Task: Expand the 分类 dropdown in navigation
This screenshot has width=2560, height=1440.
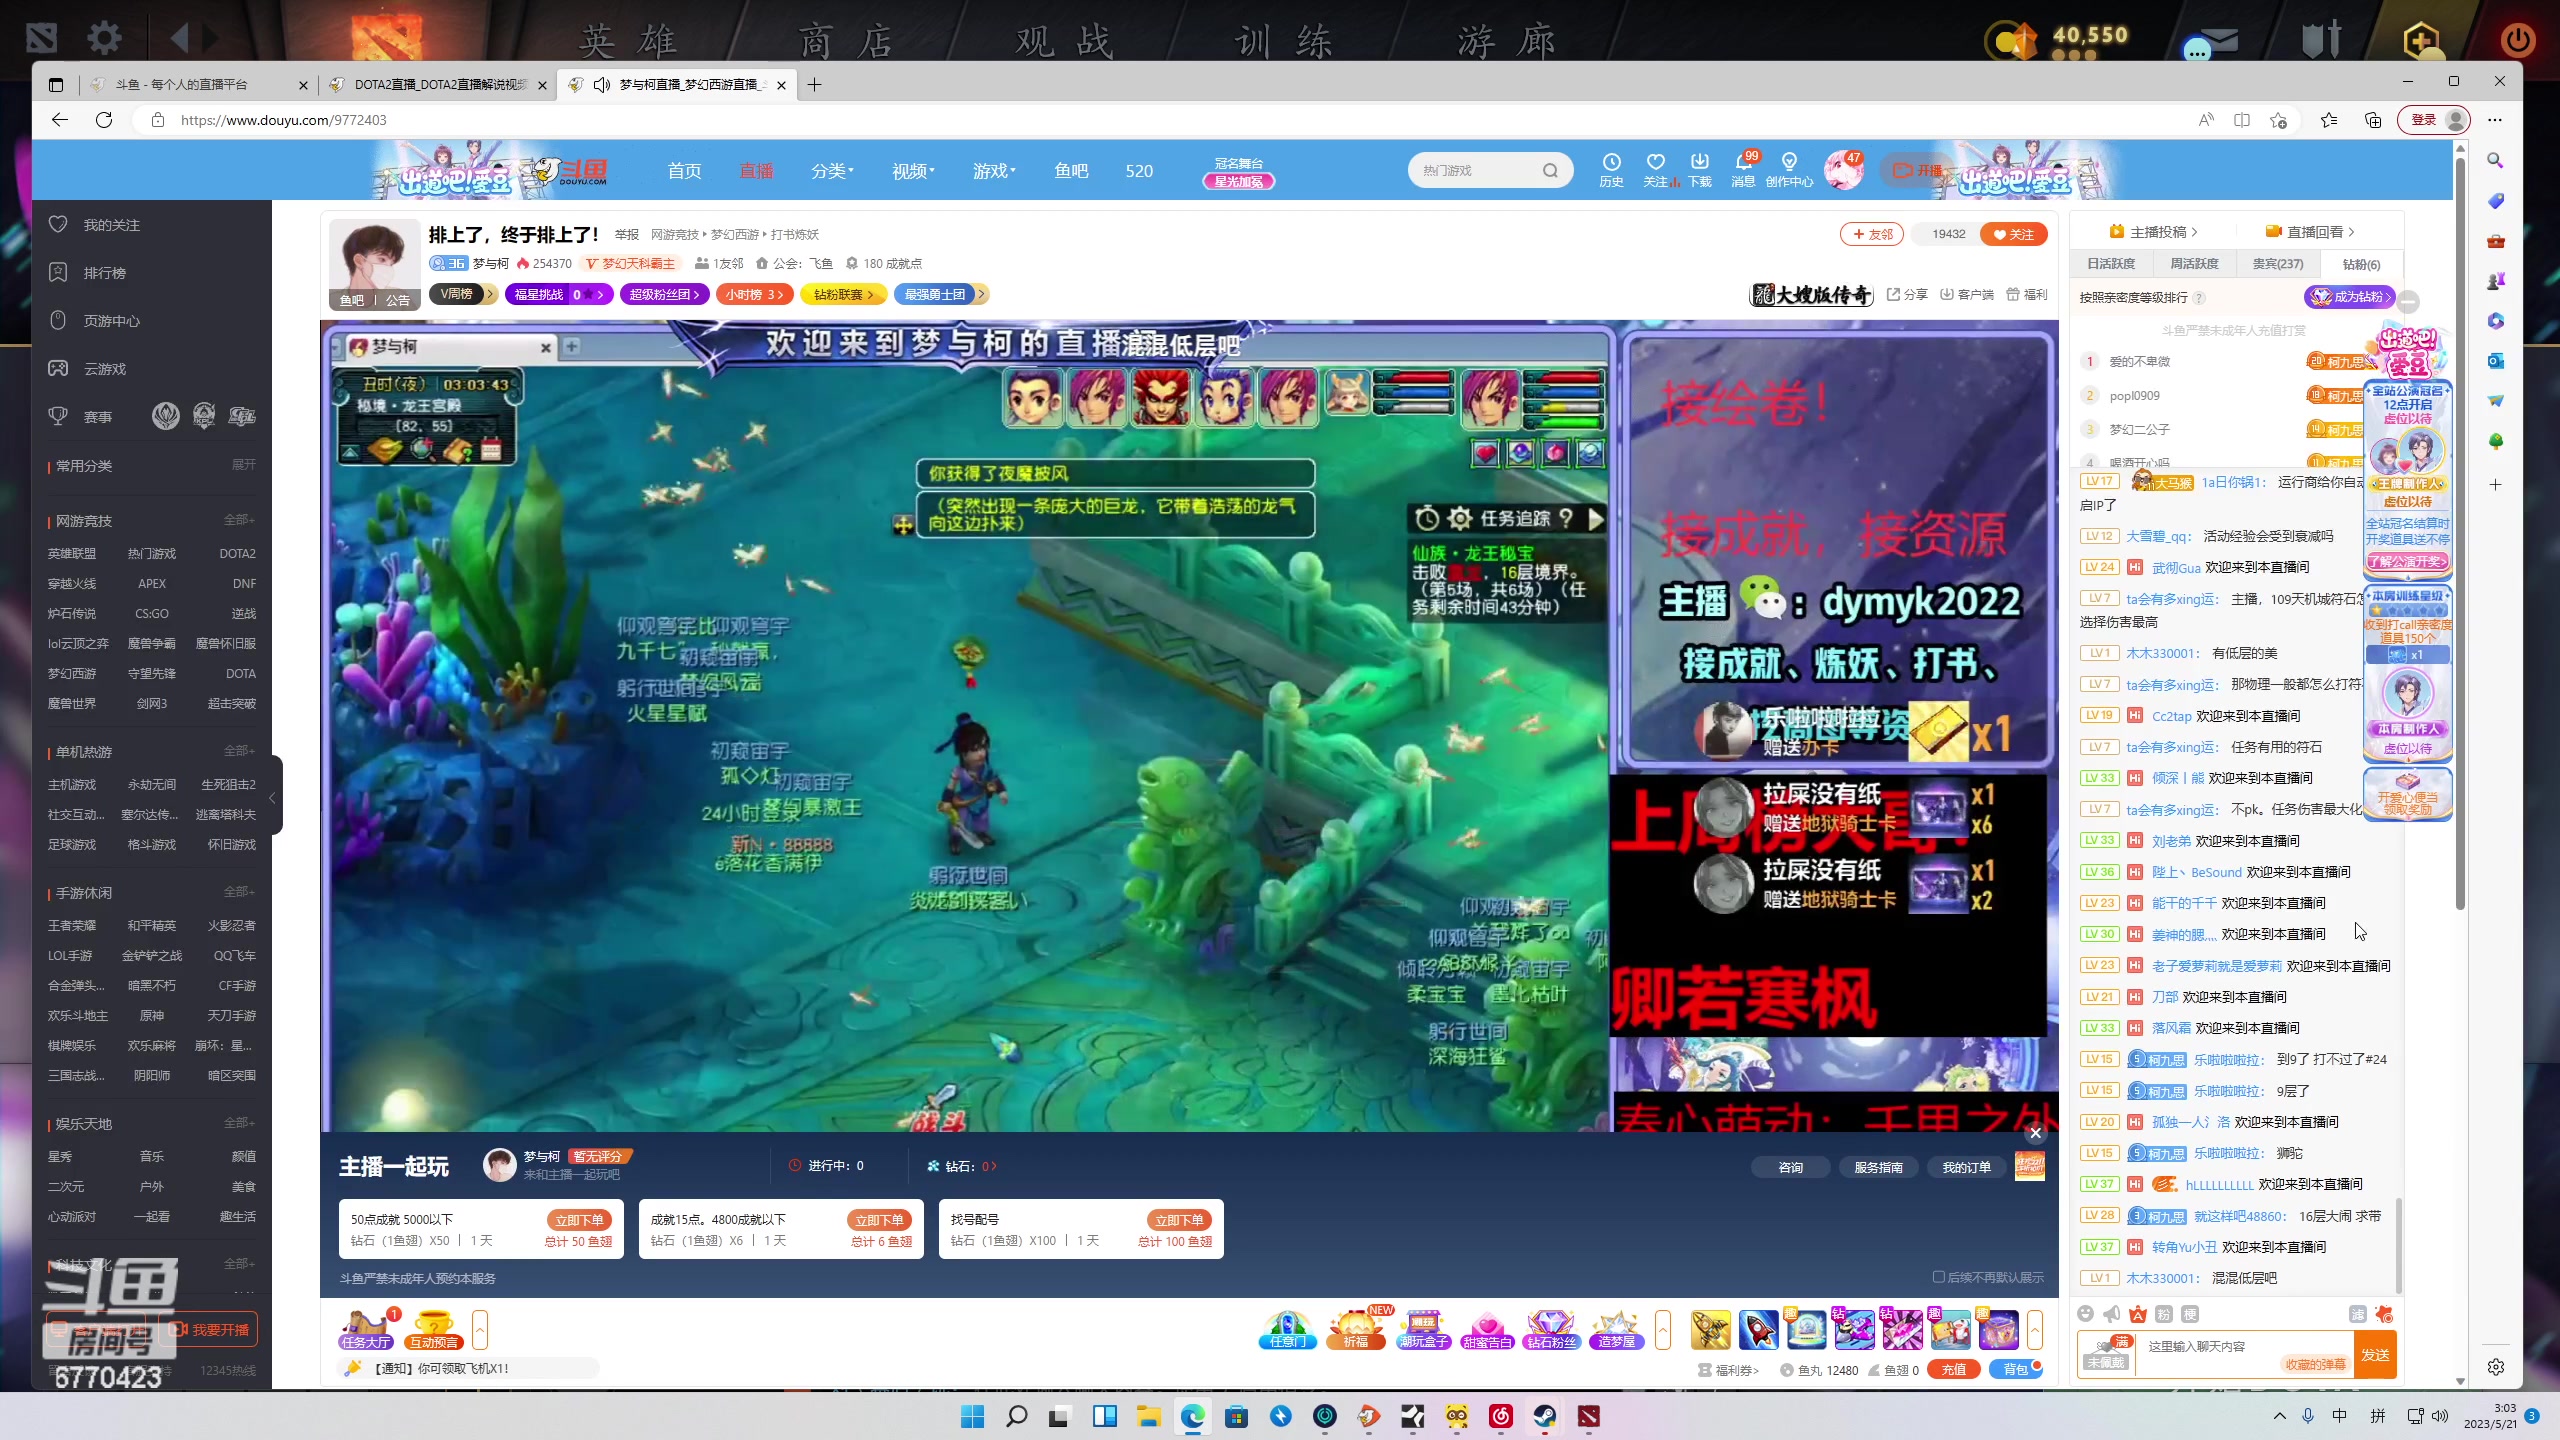Action: tap(832, 171)
